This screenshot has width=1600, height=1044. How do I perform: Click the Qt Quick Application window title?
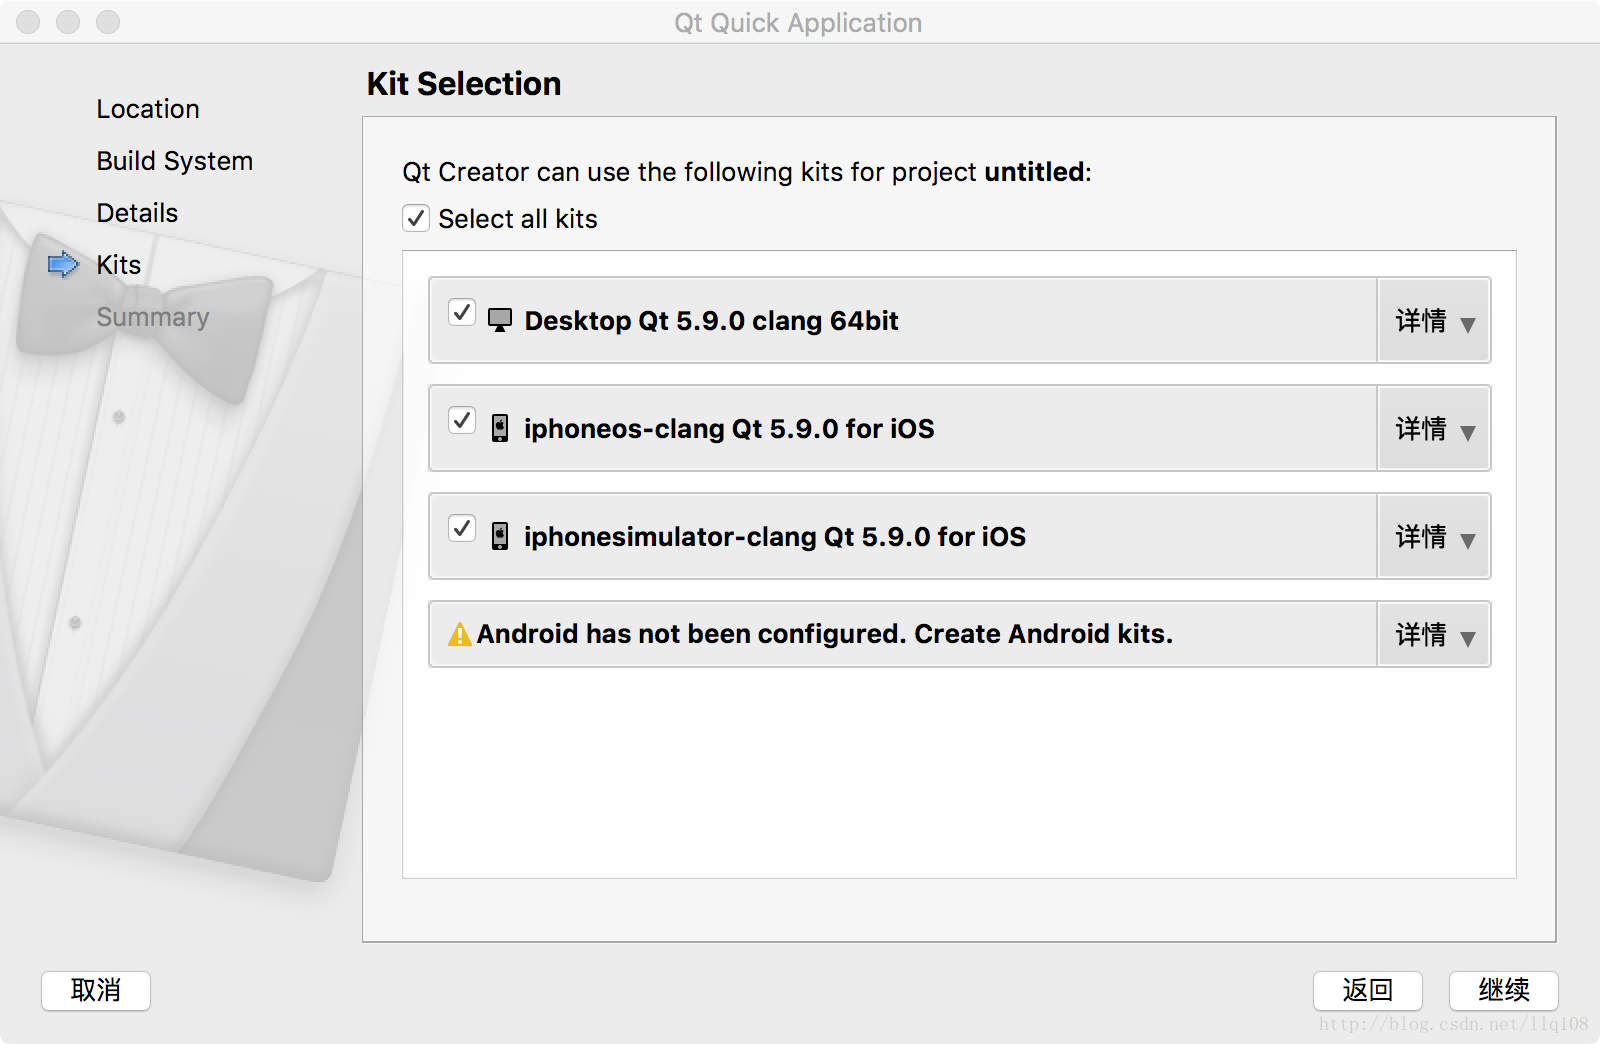(798, 23)
